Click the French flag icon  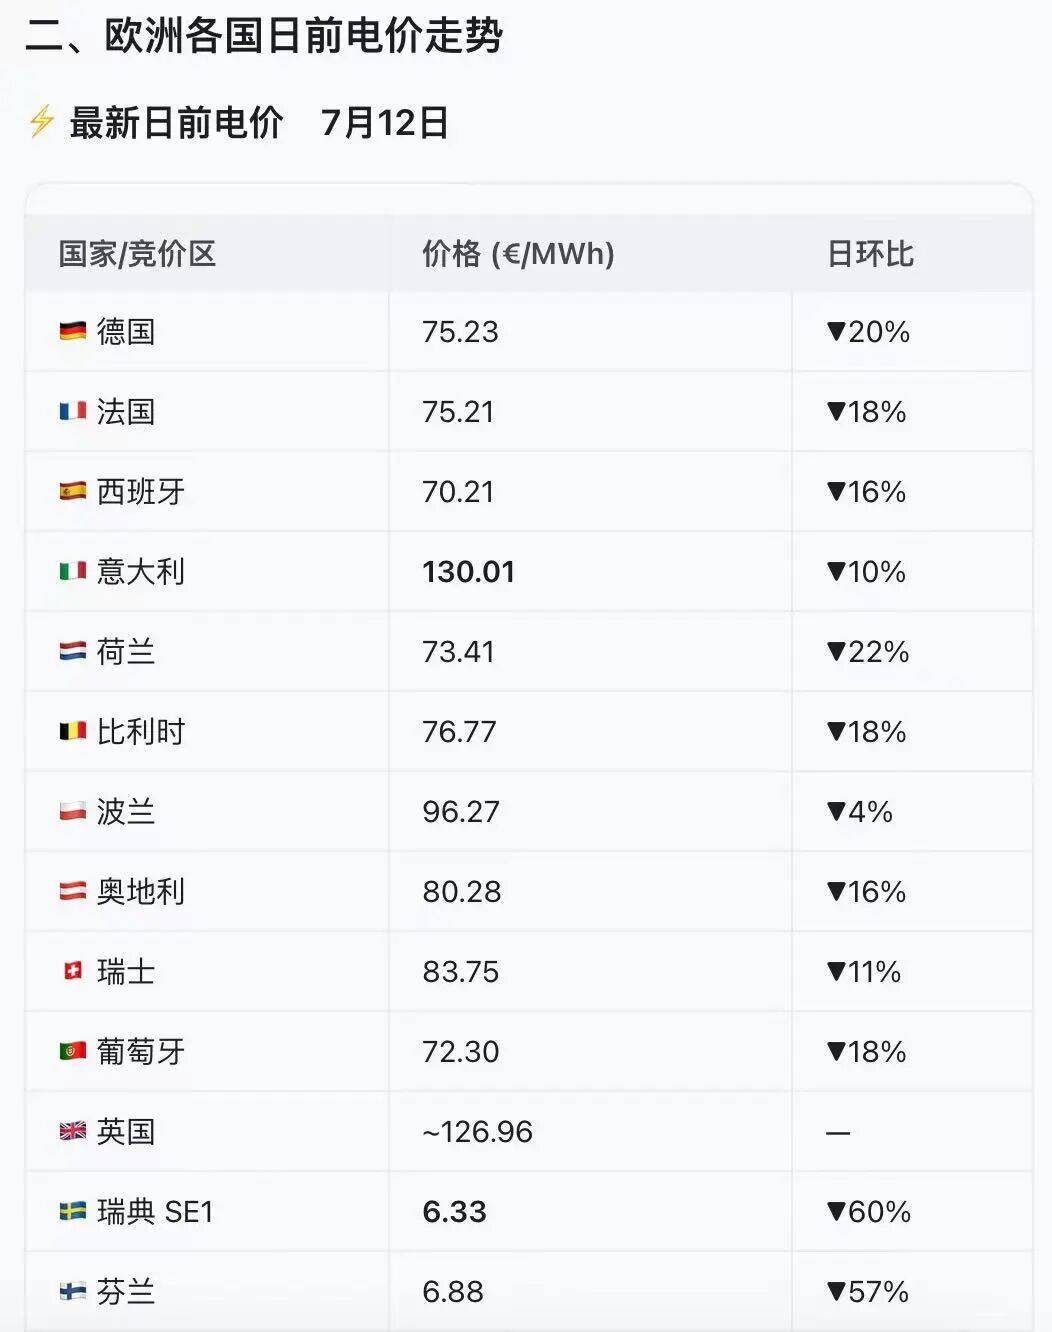pos(73,411)
